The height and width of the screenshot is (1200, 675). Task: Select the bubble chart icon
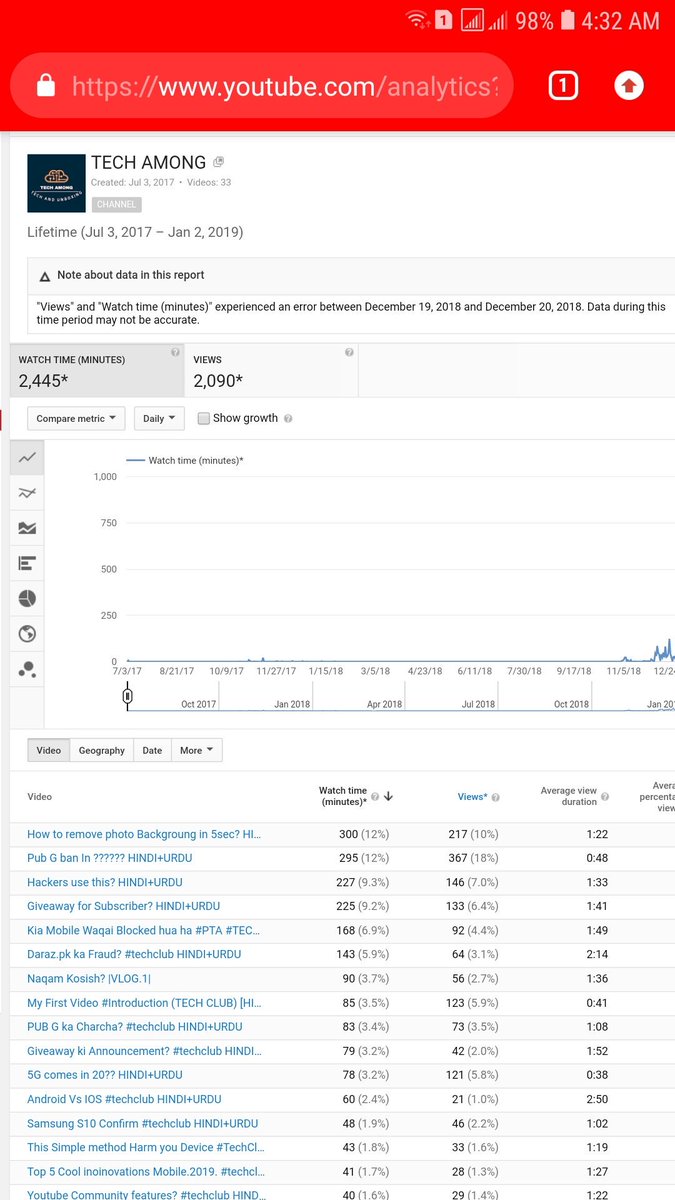27,669
